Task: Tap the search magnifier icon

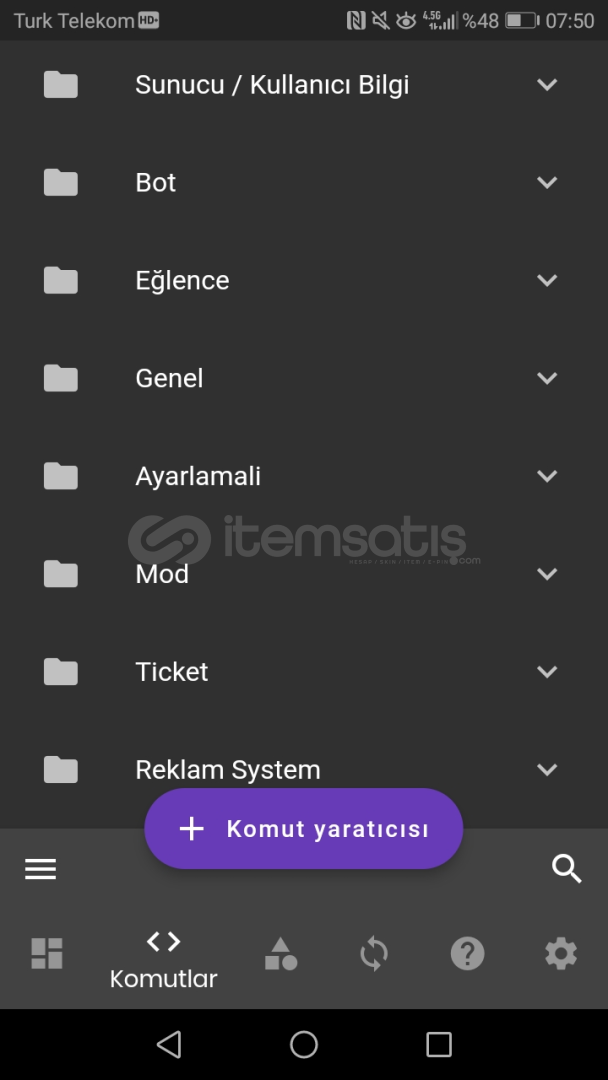Action: 567,869
